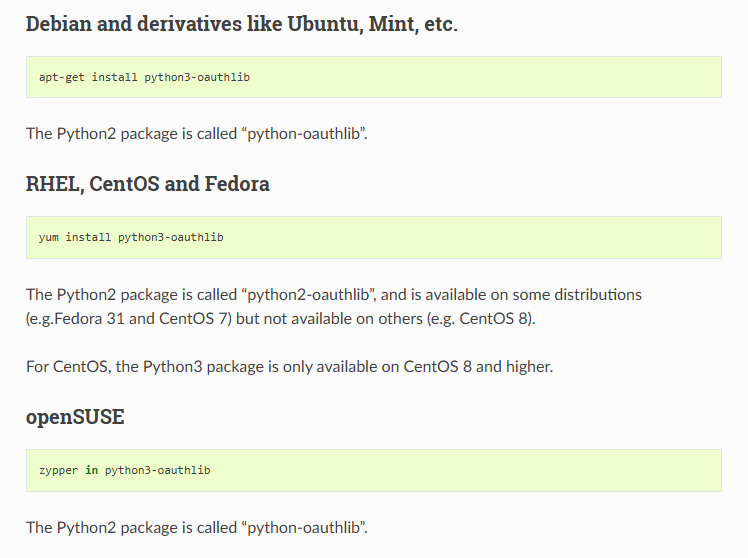Click the apt-get install code block

[x=373, y=77]
